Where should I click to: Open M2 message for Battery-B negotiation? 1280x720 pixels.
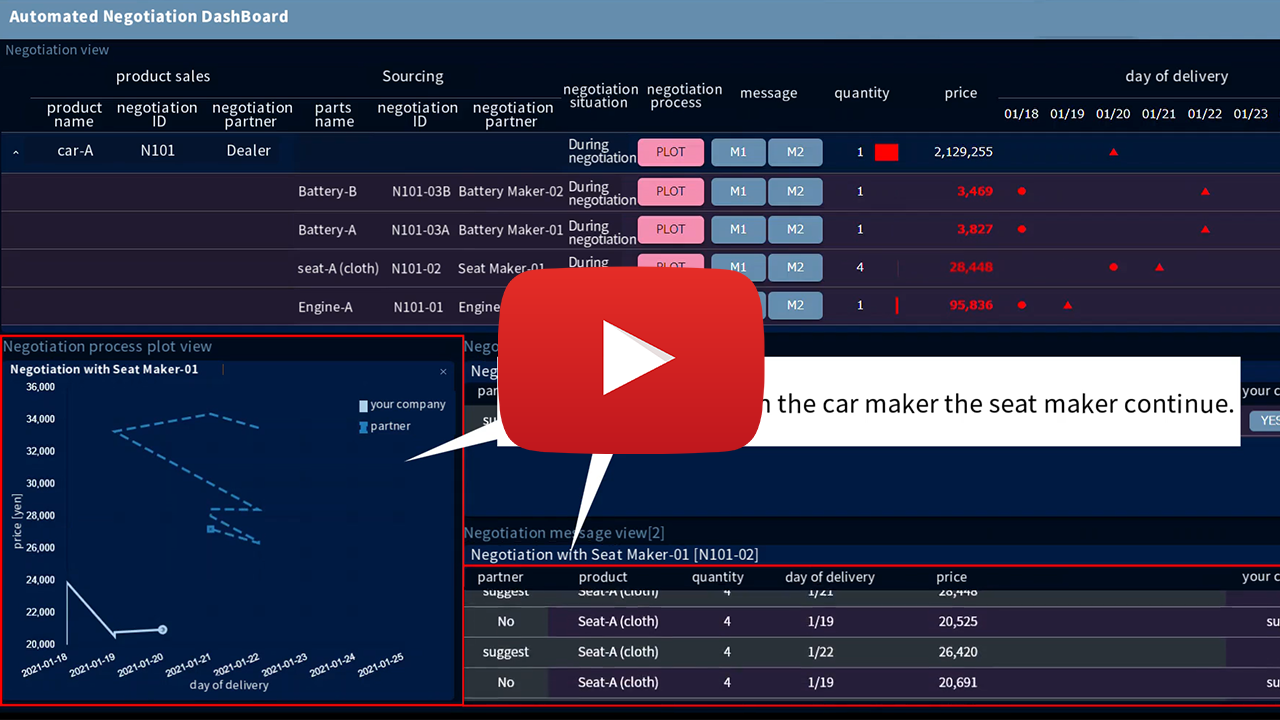[795, 191]
